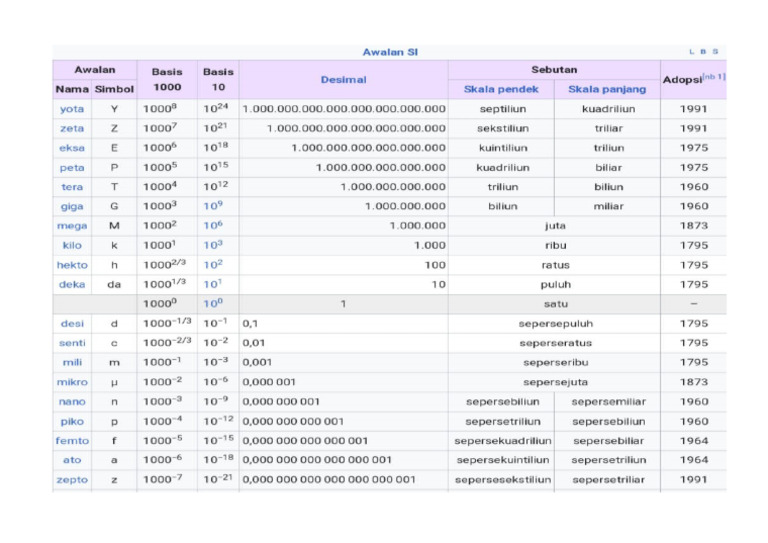The height and width of the screenshot is (543, 768).
Task: Follow the nb 1 footnote reference
Action: 714,76
